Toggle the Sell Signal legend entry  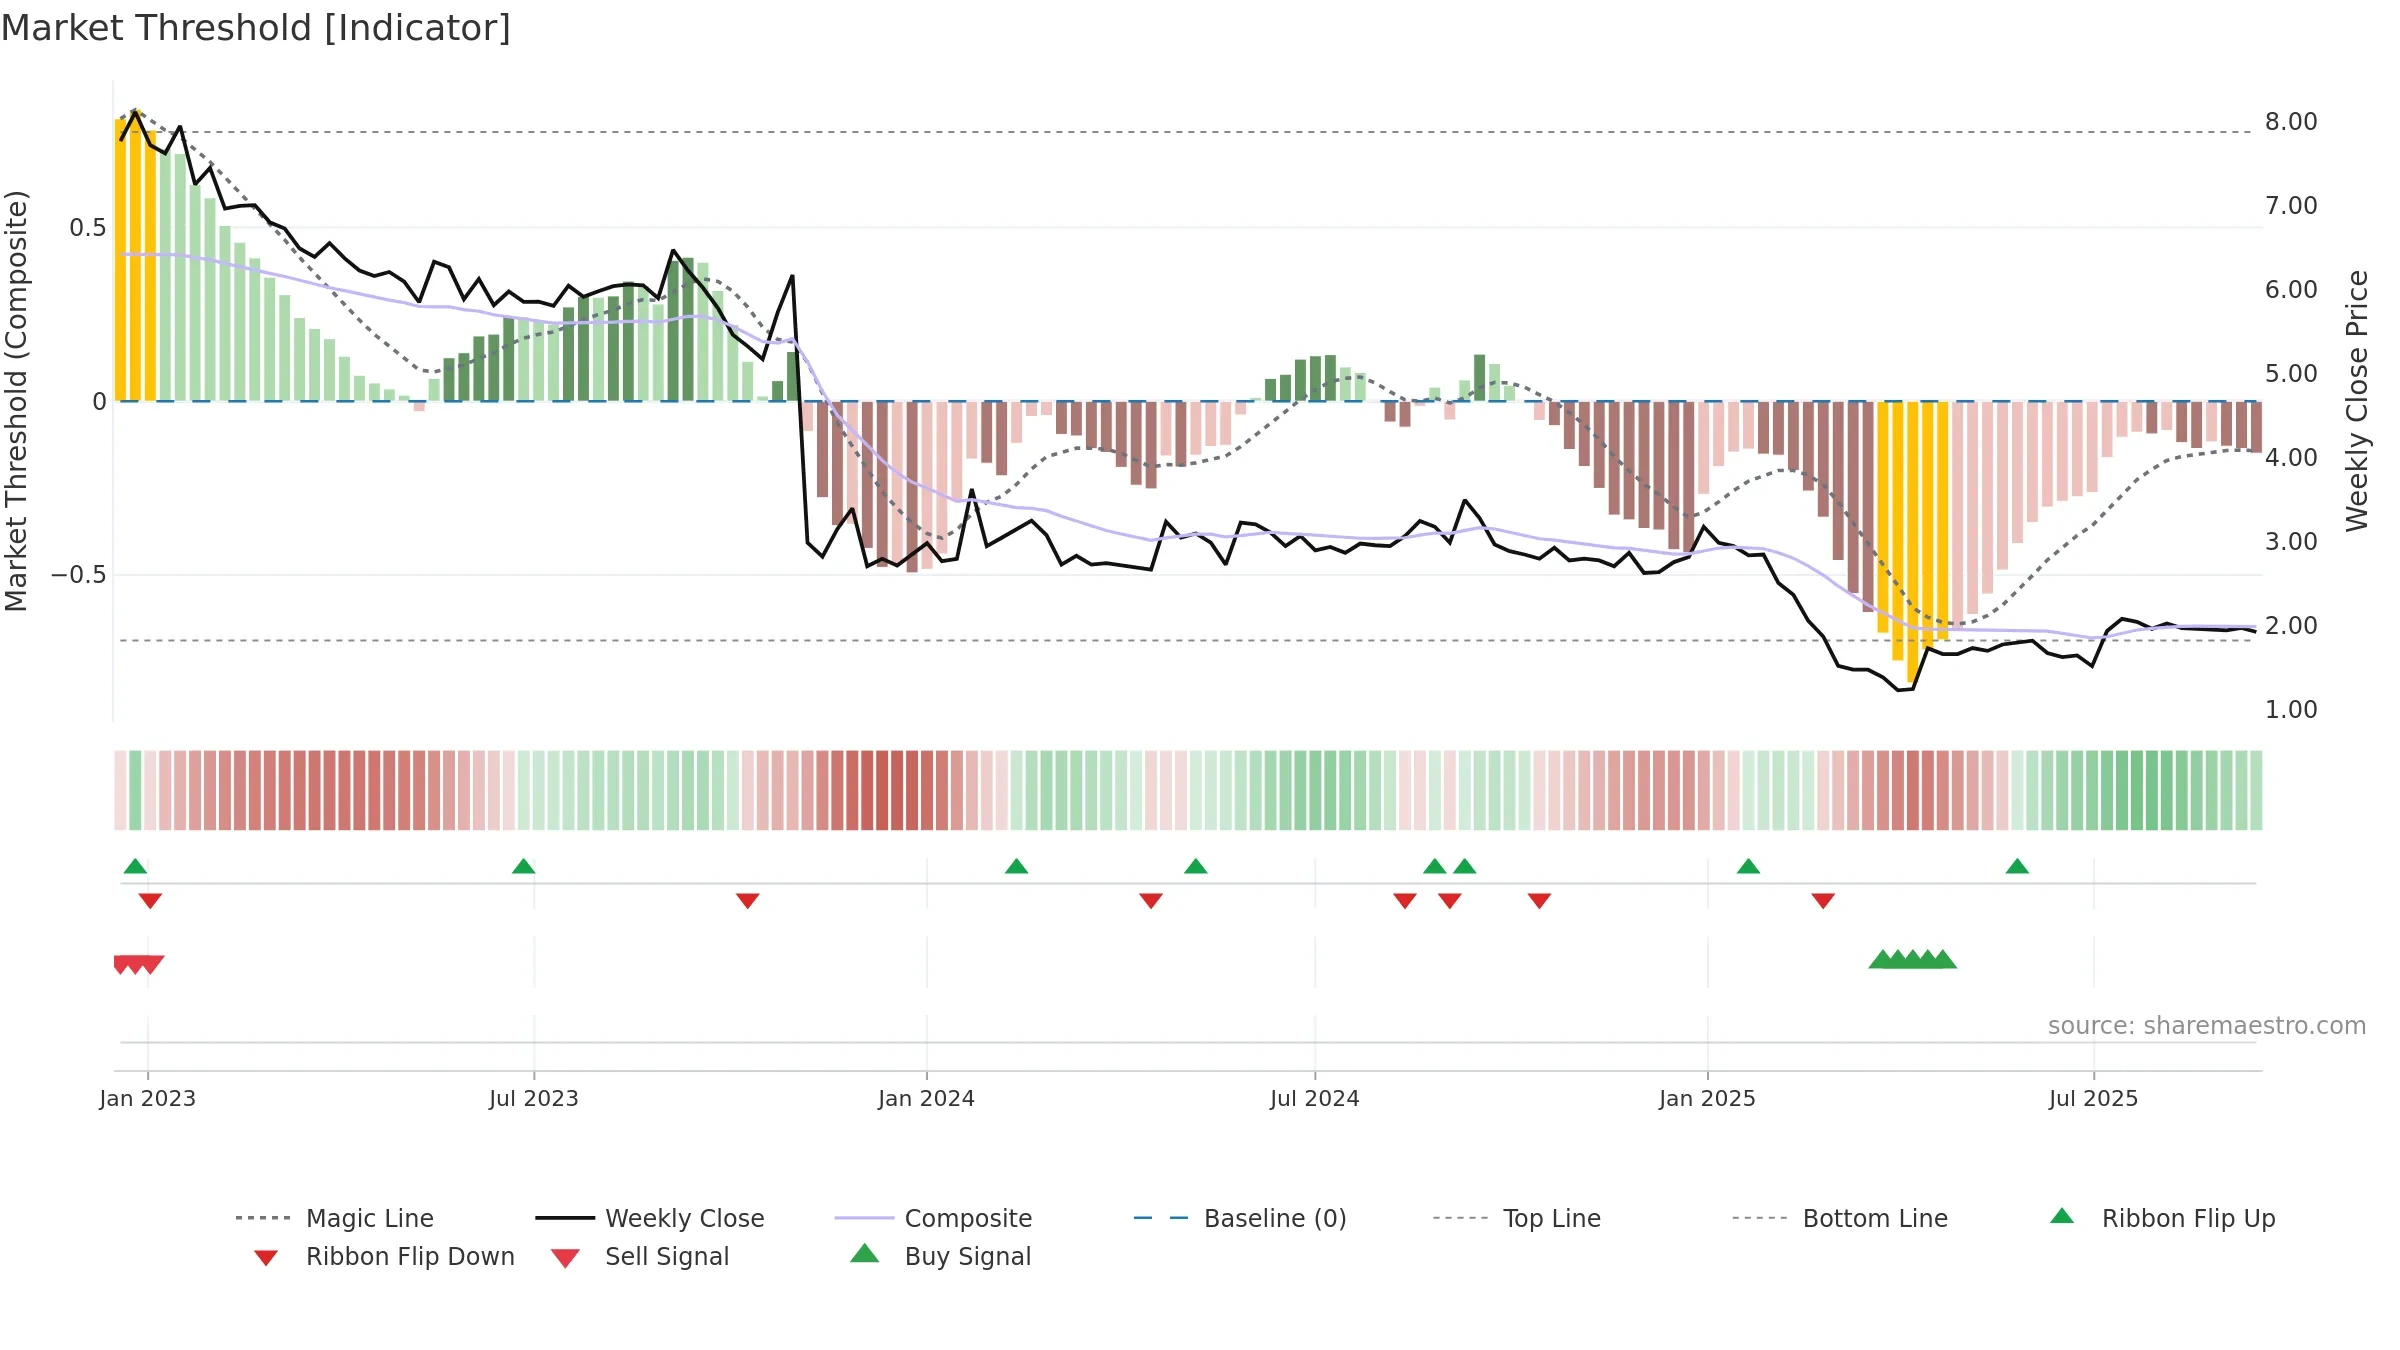pos(640,1256)
